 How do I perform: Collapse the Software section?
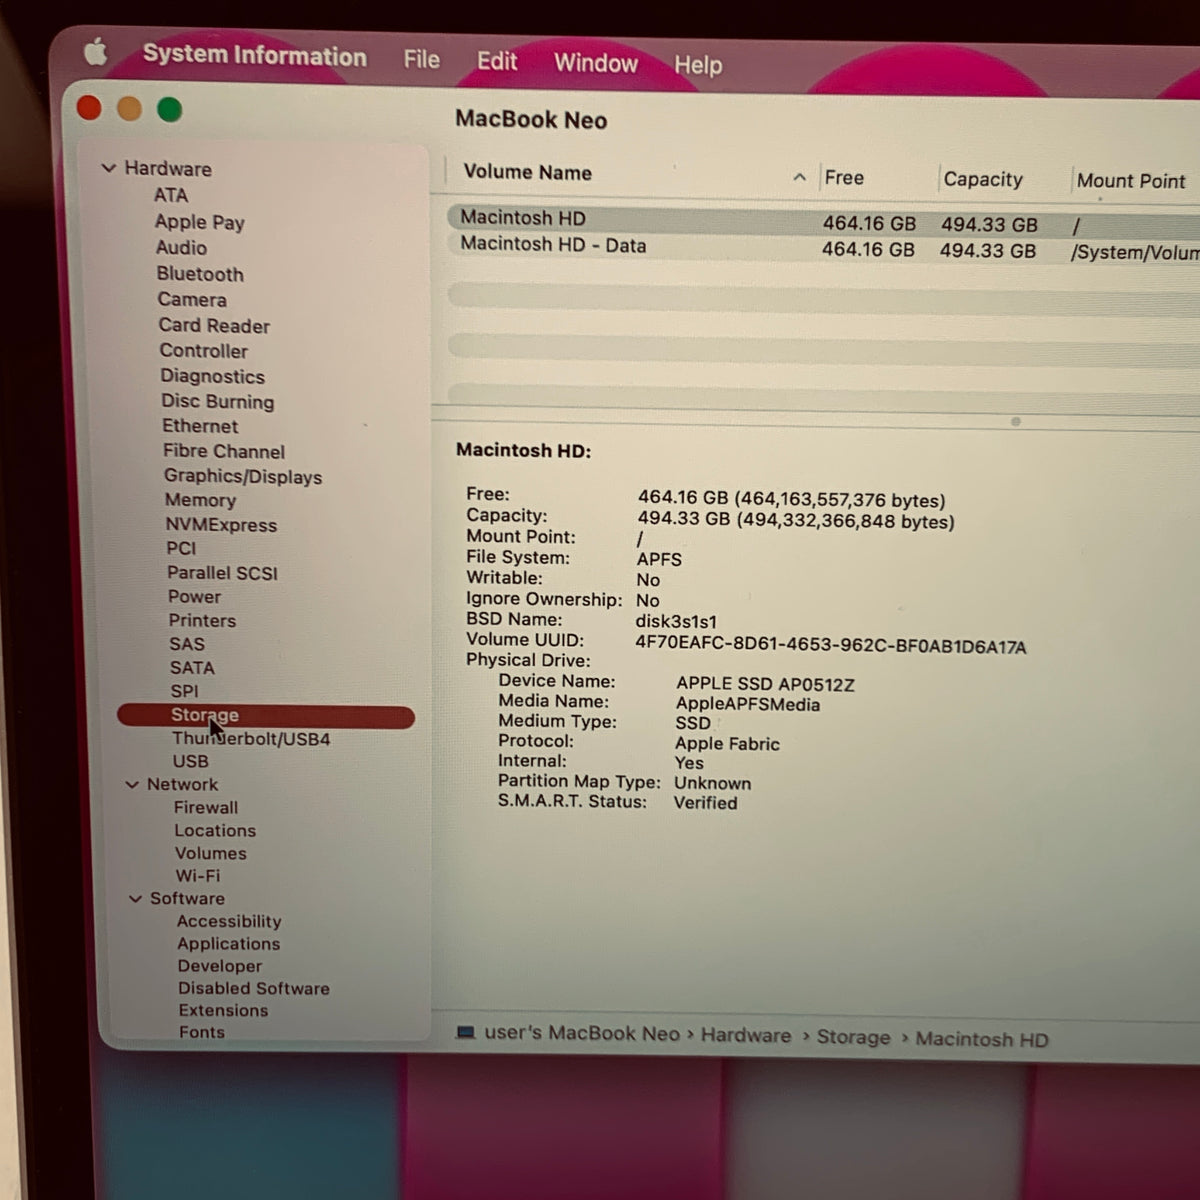coord(135,899)
